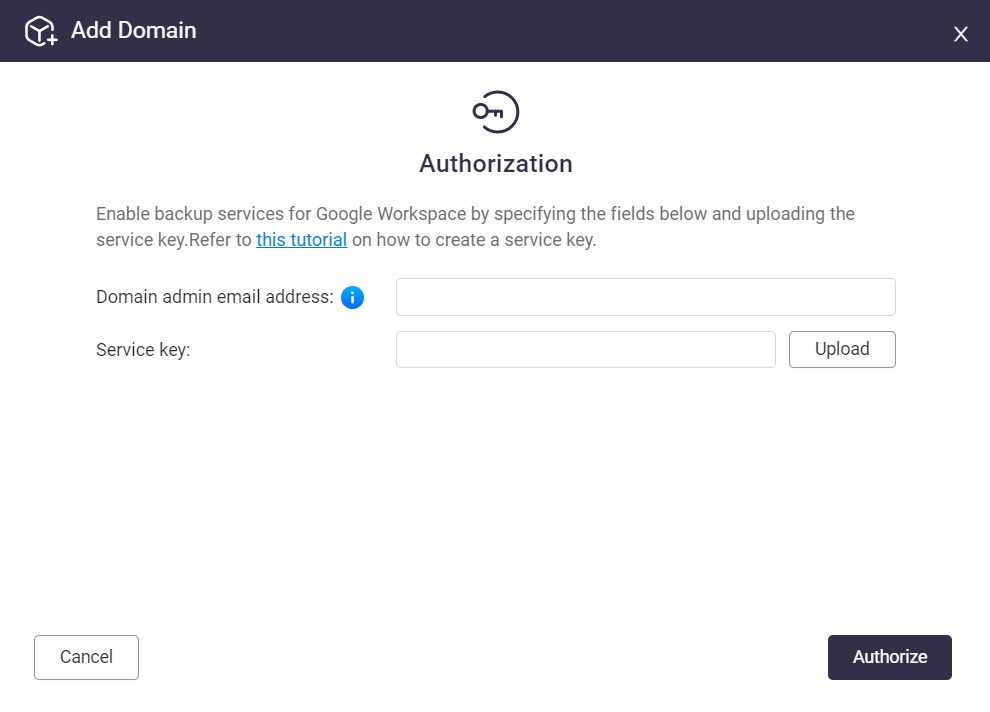Click the 'Domain admin email address:' label
This screenshot has width=990, height=712.
pos(214,297)
